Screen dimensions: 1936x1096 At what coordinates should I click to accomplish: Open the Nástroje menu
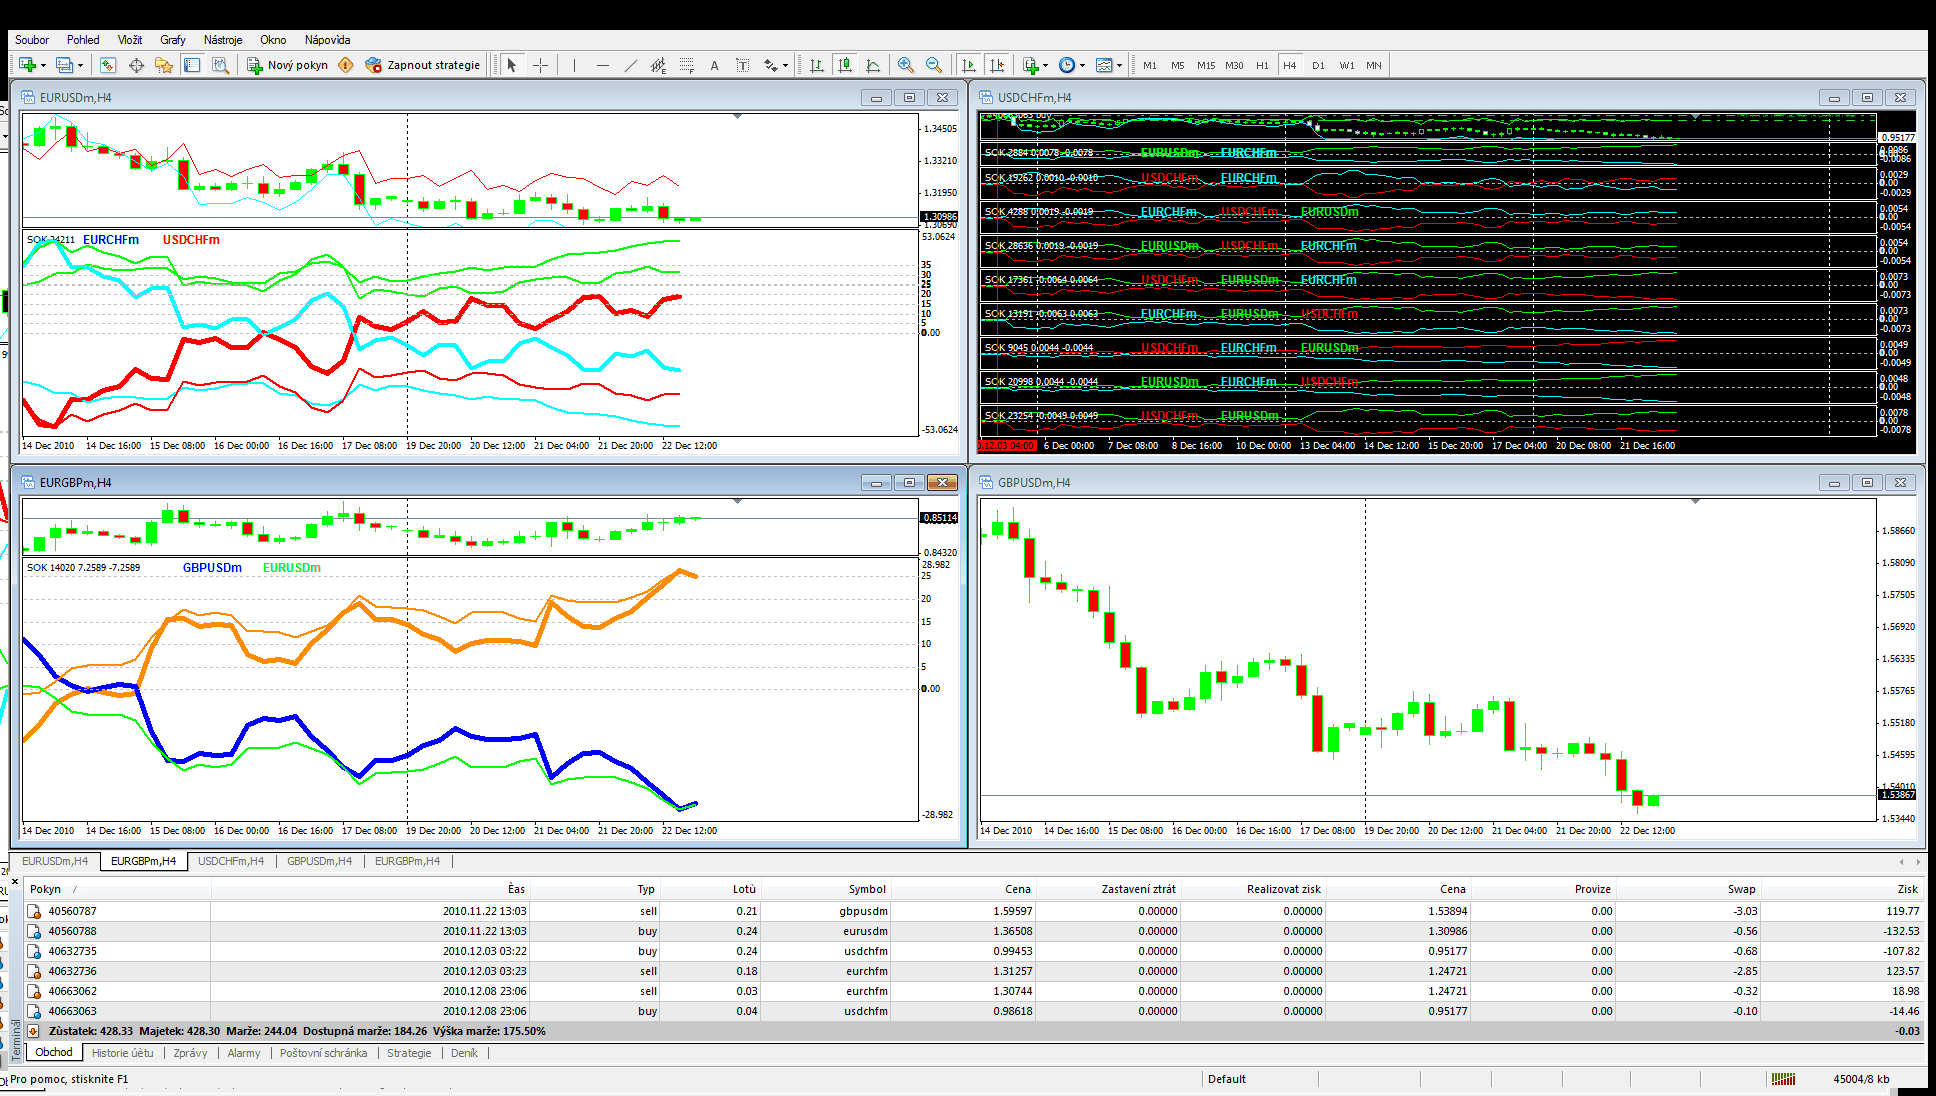click(x=222, y=40)
